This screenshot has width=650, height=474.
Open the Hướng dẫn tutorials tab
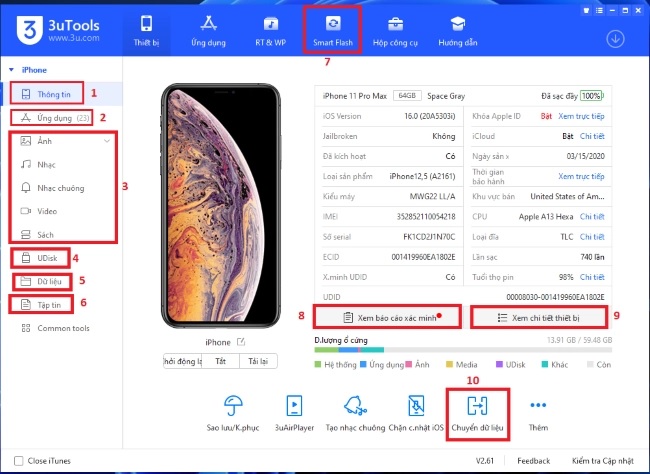coord(458,31)
